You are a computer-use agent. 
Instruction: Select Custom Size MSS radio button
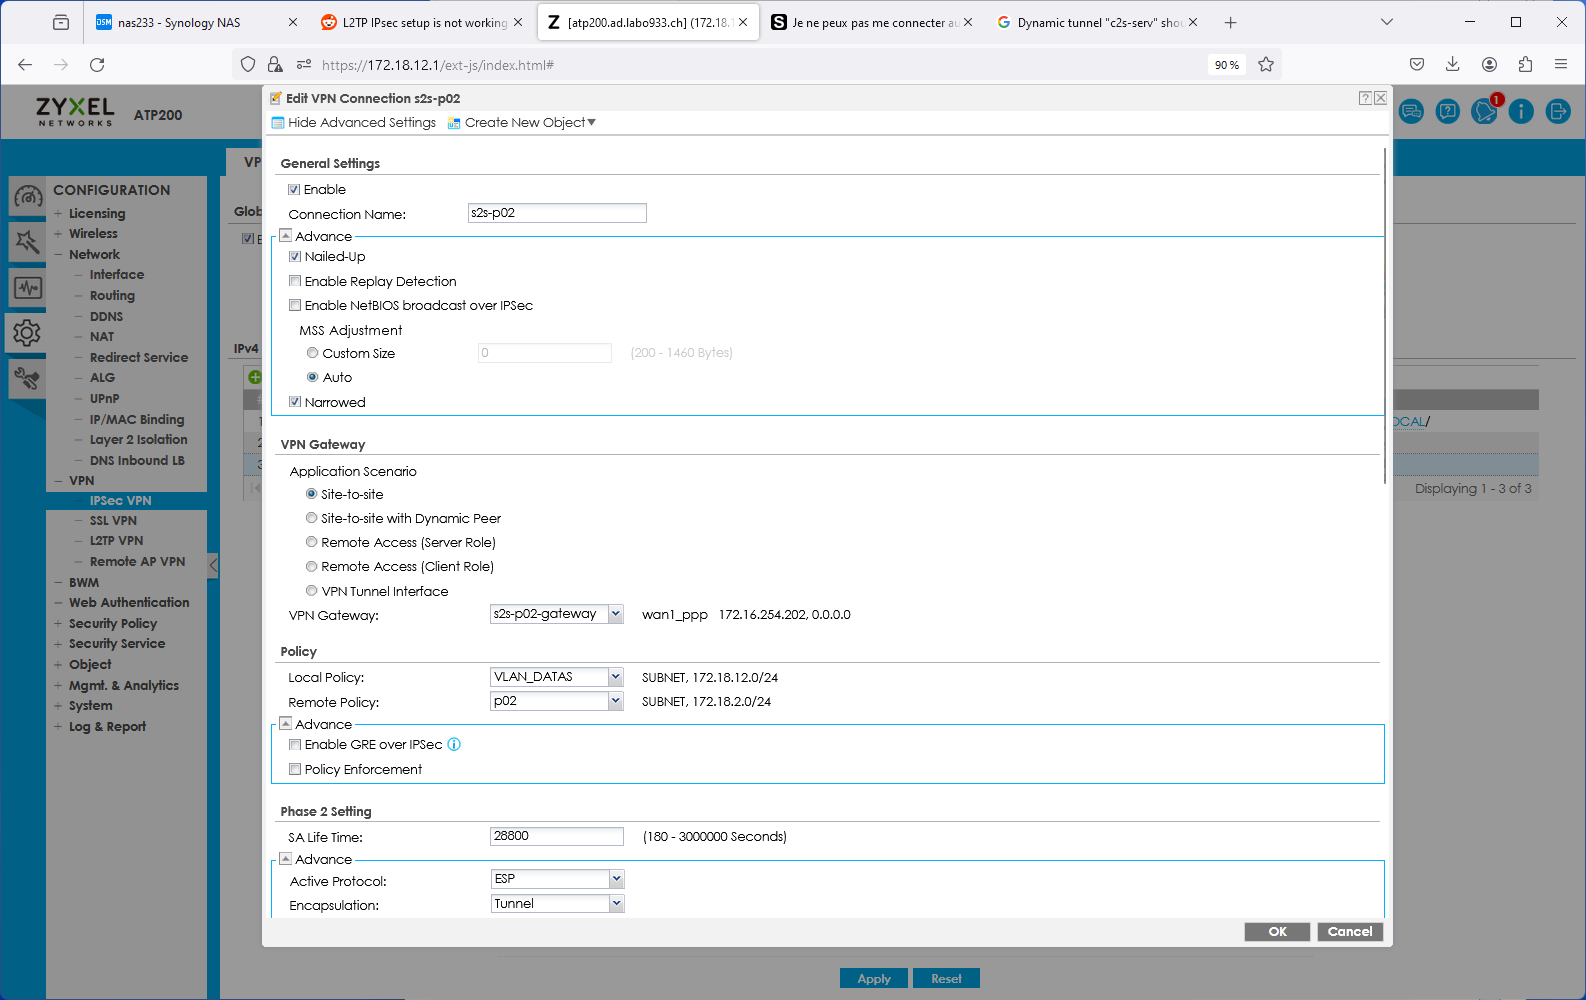pyautogui.click(x=313, y=353)
